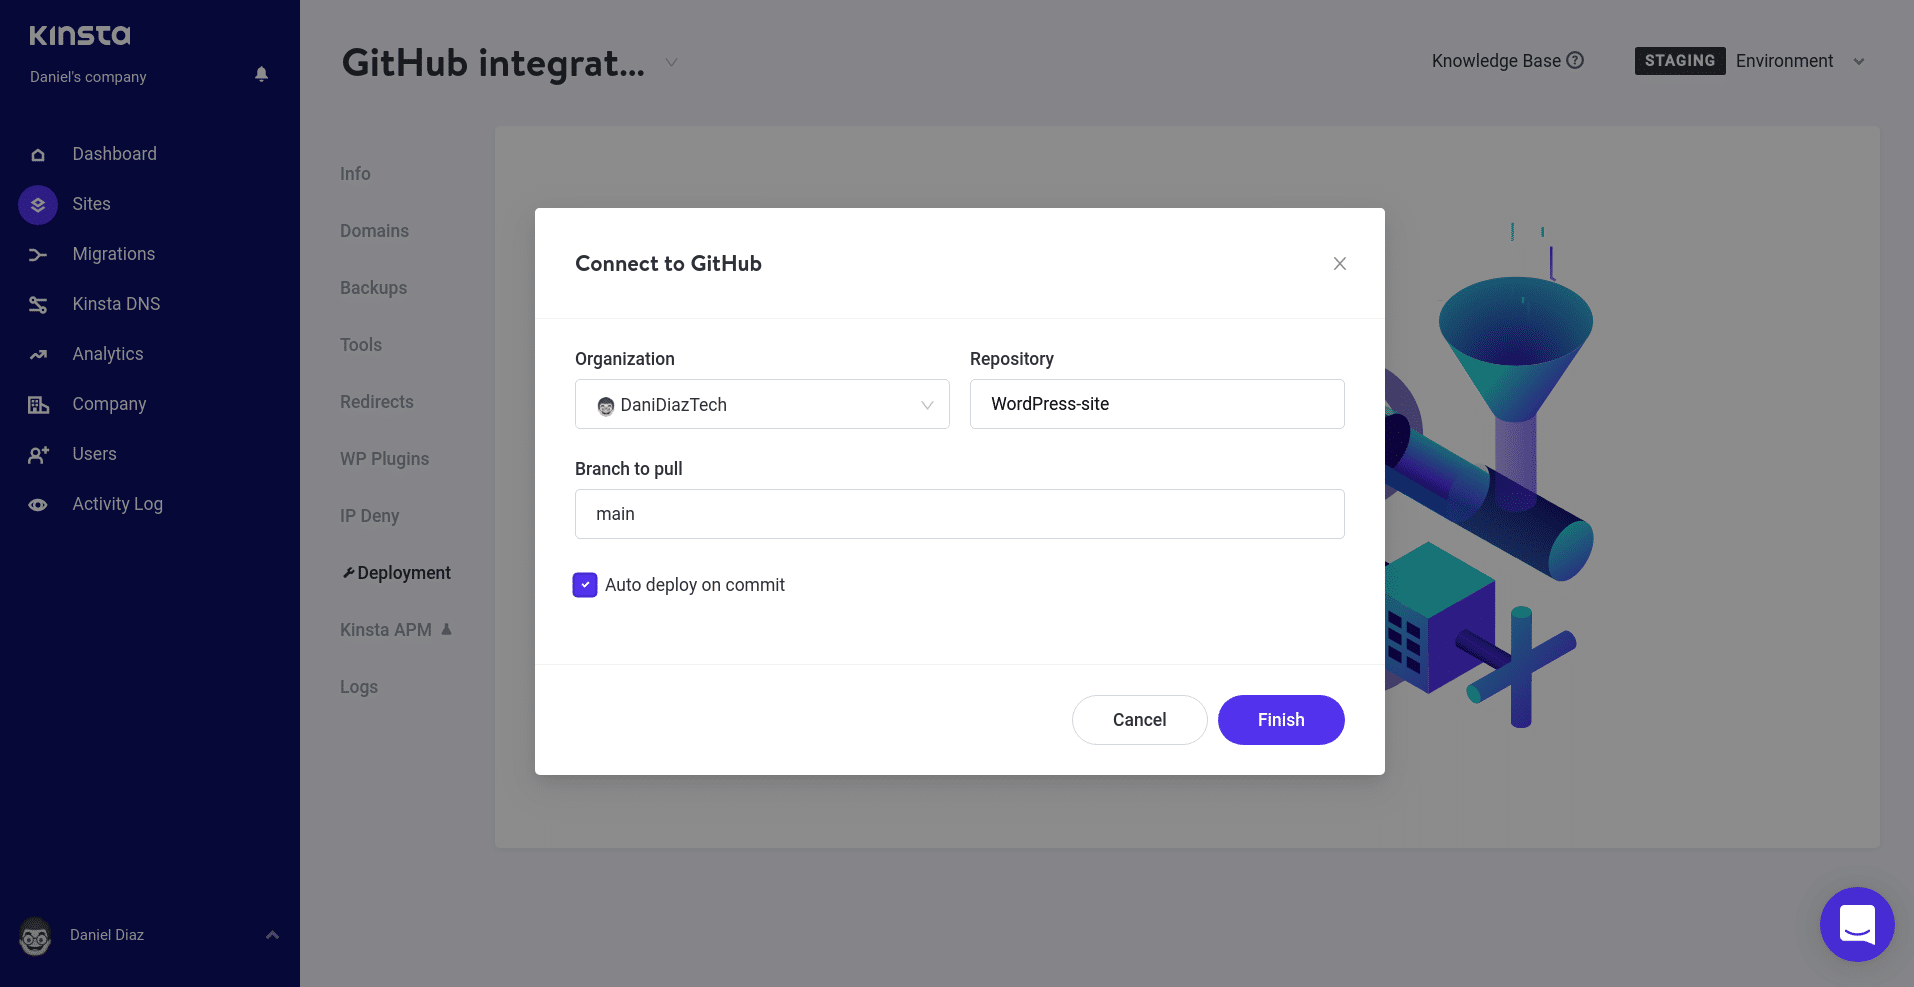
Task: Click the Sites layers icon
Action: tap(38, 205)
